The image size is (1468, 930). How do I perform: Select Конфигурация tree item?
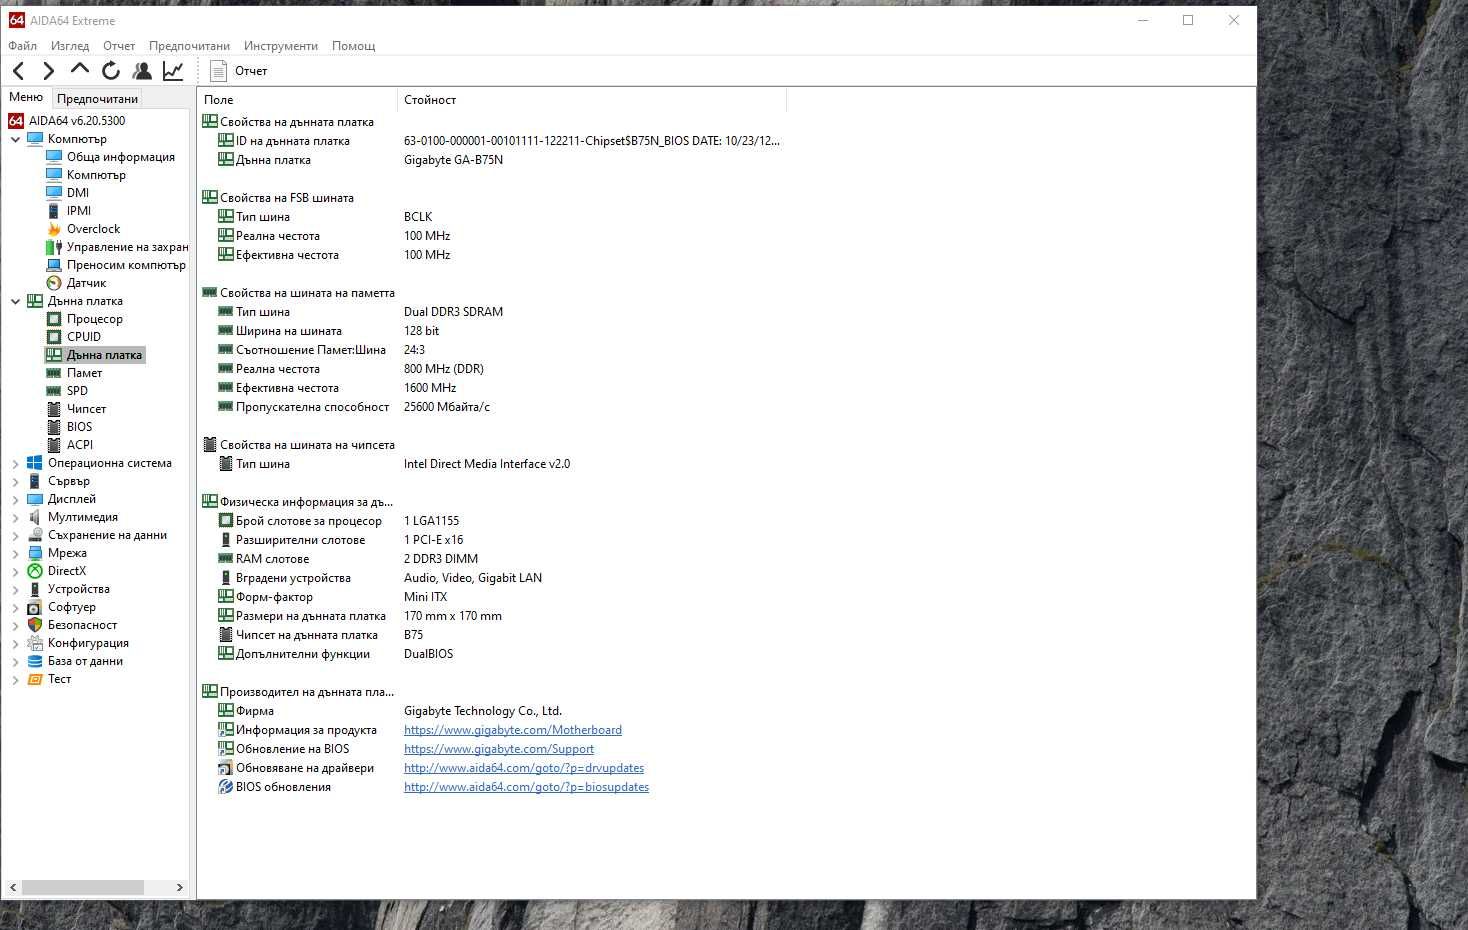pos(88,643)
